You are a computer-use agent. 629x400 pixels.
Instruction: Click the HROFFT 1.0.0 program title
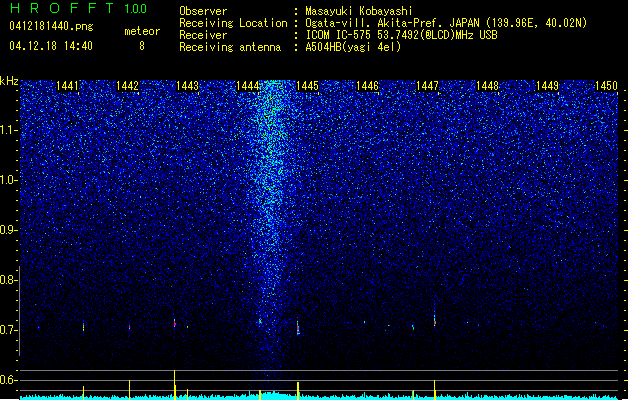79,8
